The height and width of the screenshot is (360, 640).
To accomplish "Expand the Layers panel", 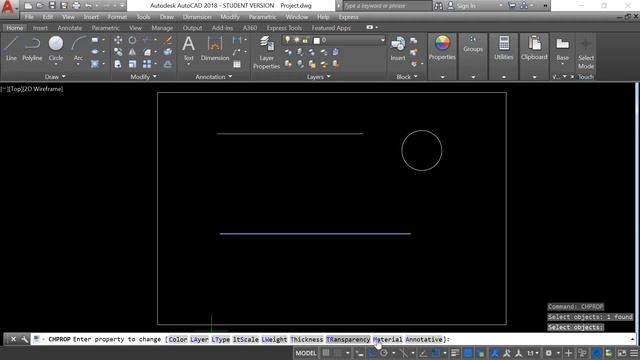I will pyautogui.click(x=318, y=77).
